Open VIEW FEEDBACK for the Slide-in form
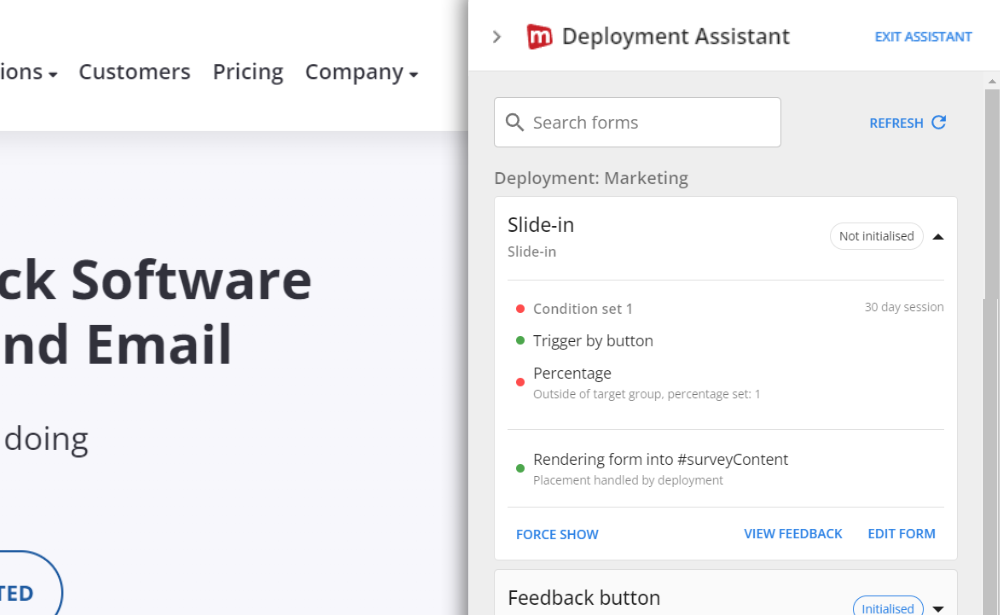Viewport: 1000px width, 615px height. [793, 534]
